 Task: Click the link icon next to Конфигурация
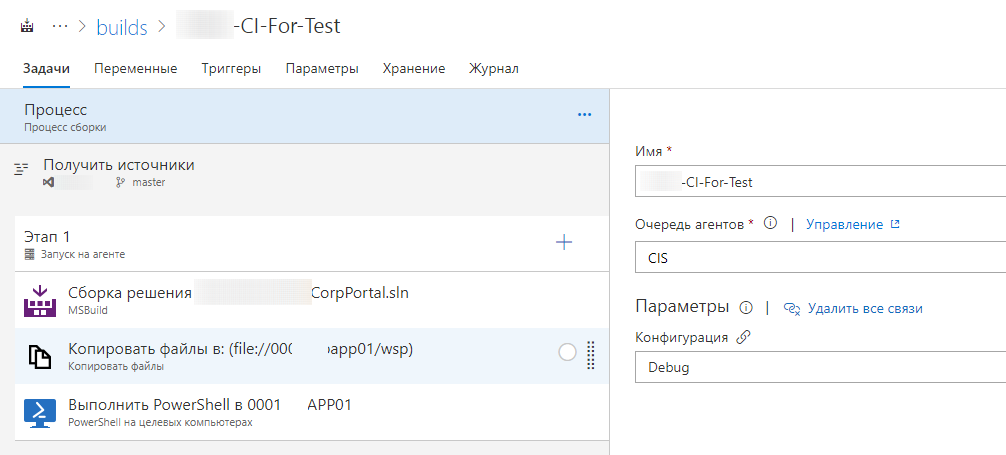tap(743, 338)
